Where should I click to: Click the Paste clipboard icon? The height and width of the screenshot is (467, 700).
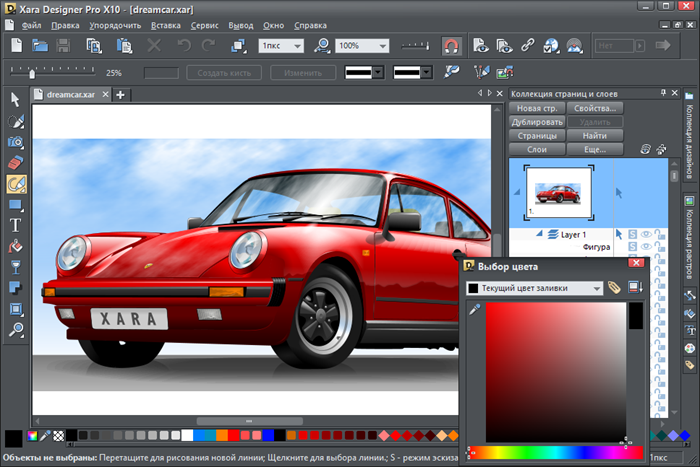(124, 45)
